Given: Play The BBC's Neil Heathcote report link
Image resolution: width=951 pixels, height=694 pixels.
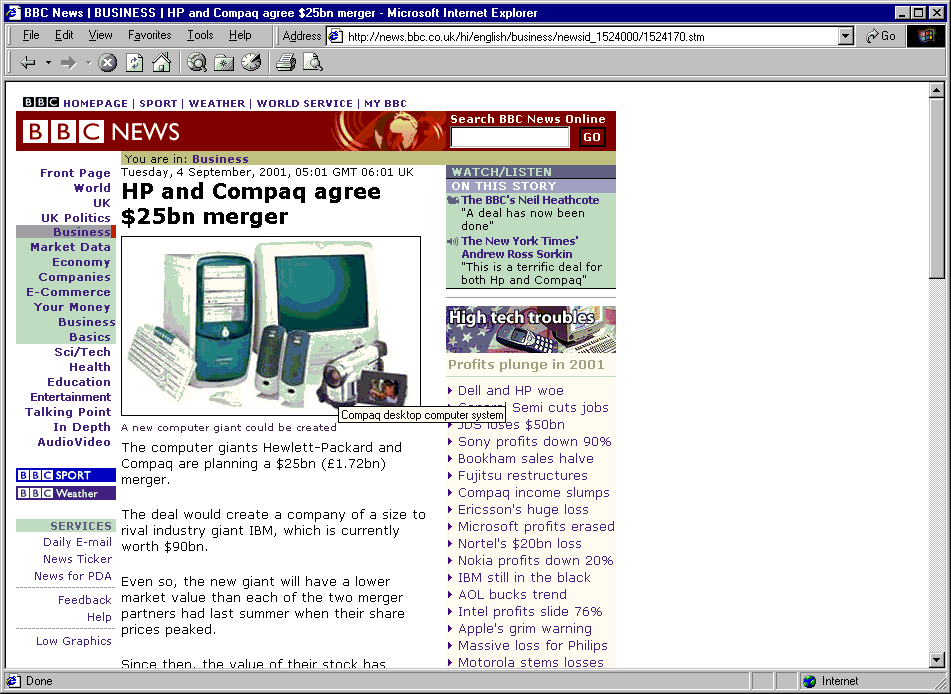Looking at the screenshot, I should coord(530,200).
